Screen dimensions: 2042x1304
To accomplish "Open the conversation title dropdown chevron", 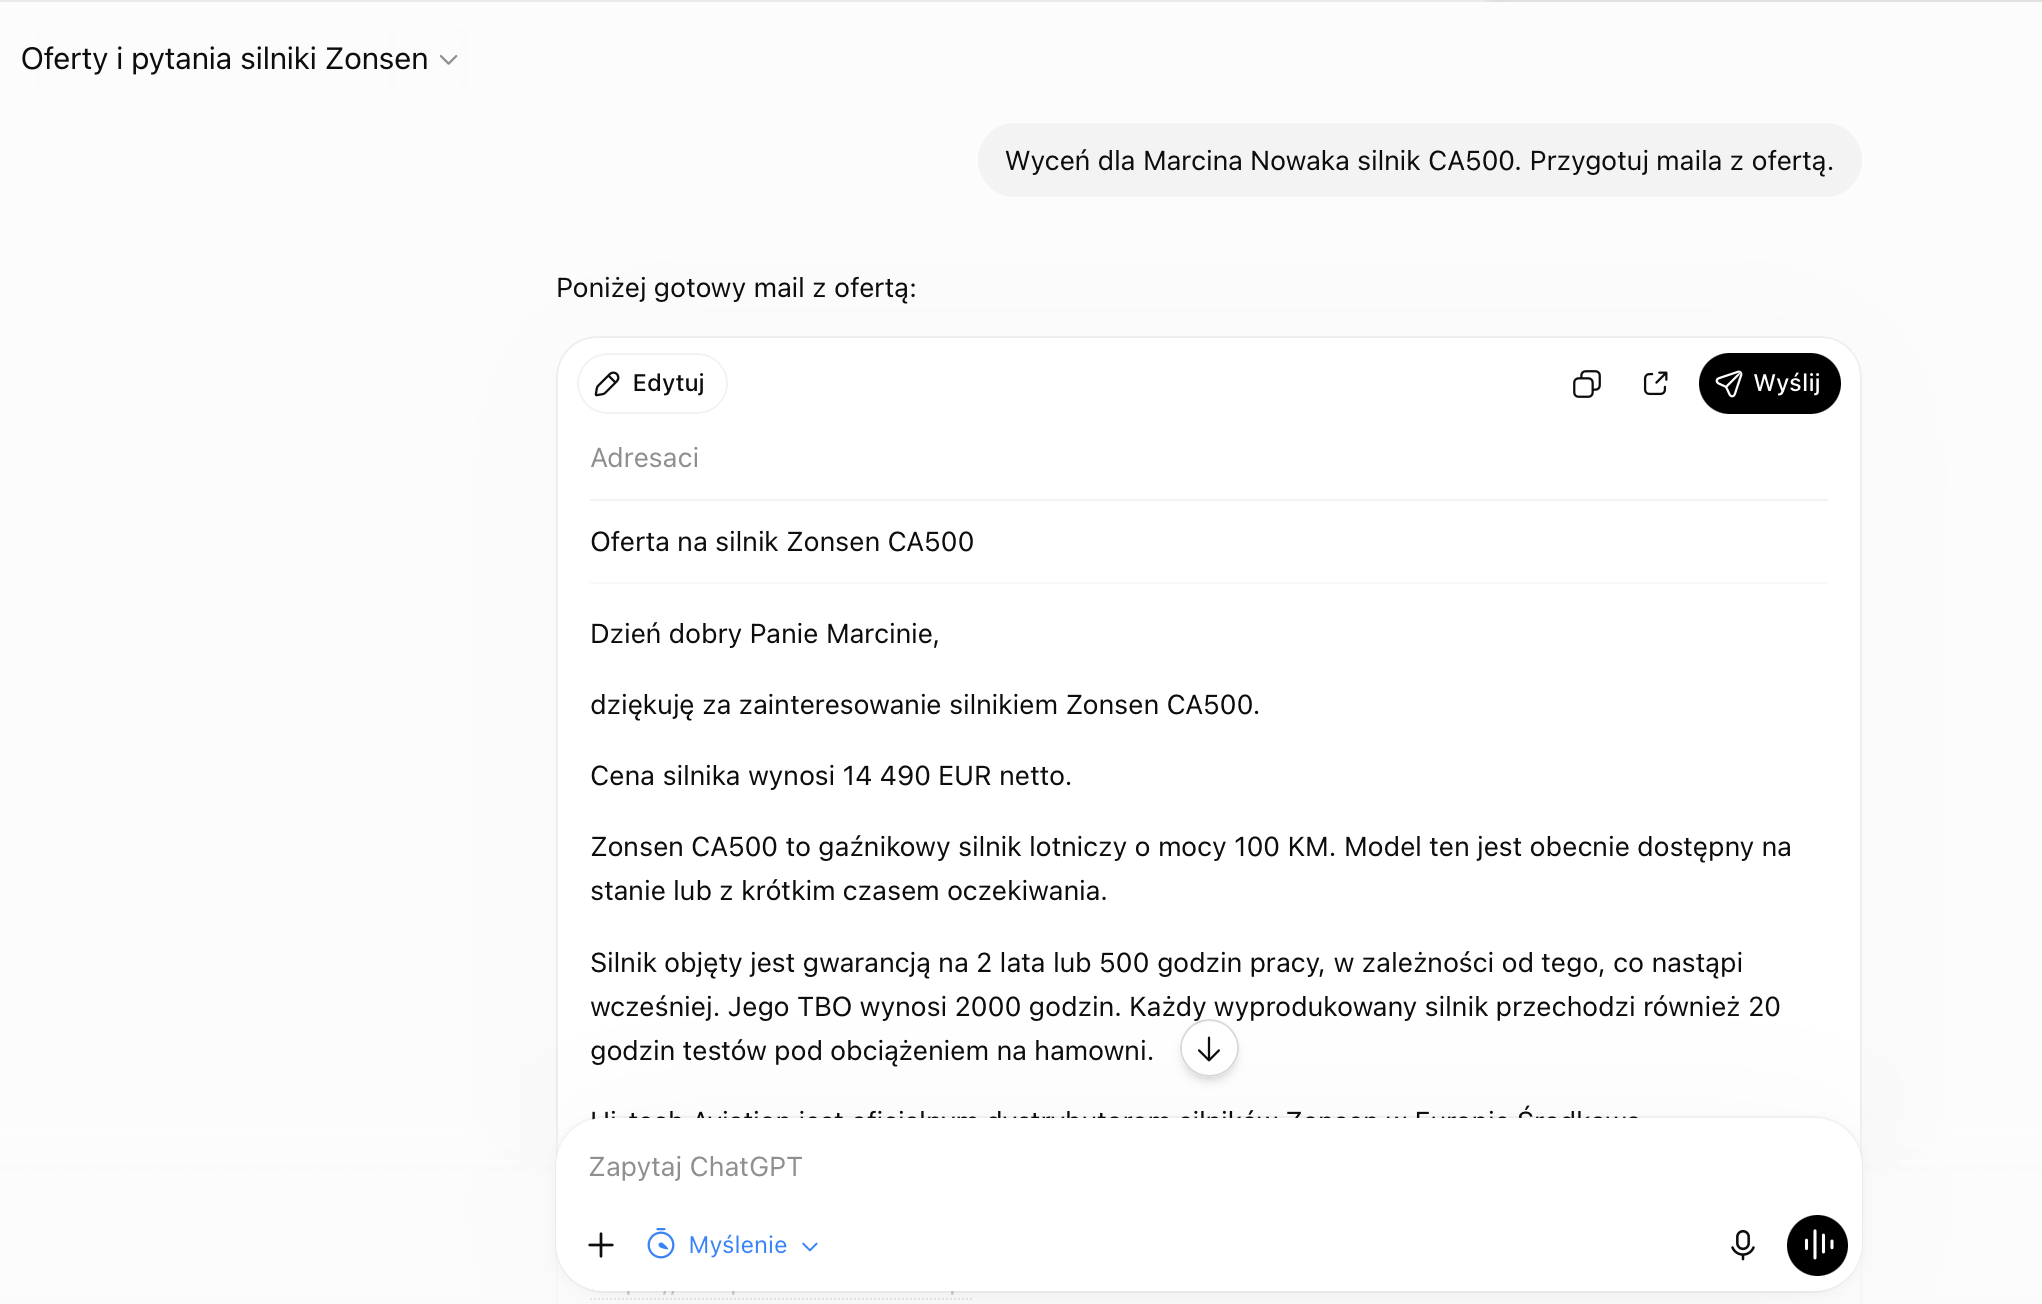I will click(449, 60).
